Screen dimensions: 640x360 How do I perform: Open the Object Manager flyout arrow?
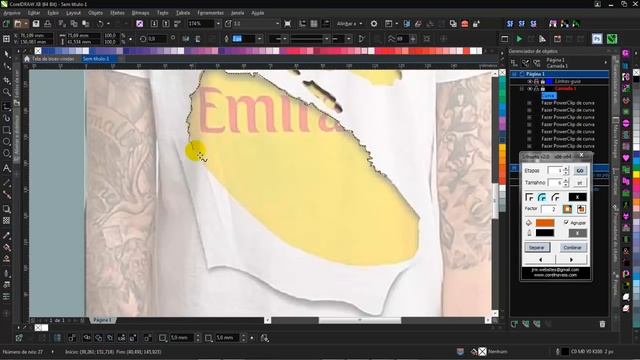pyautogui.click(x=606, y=62)
